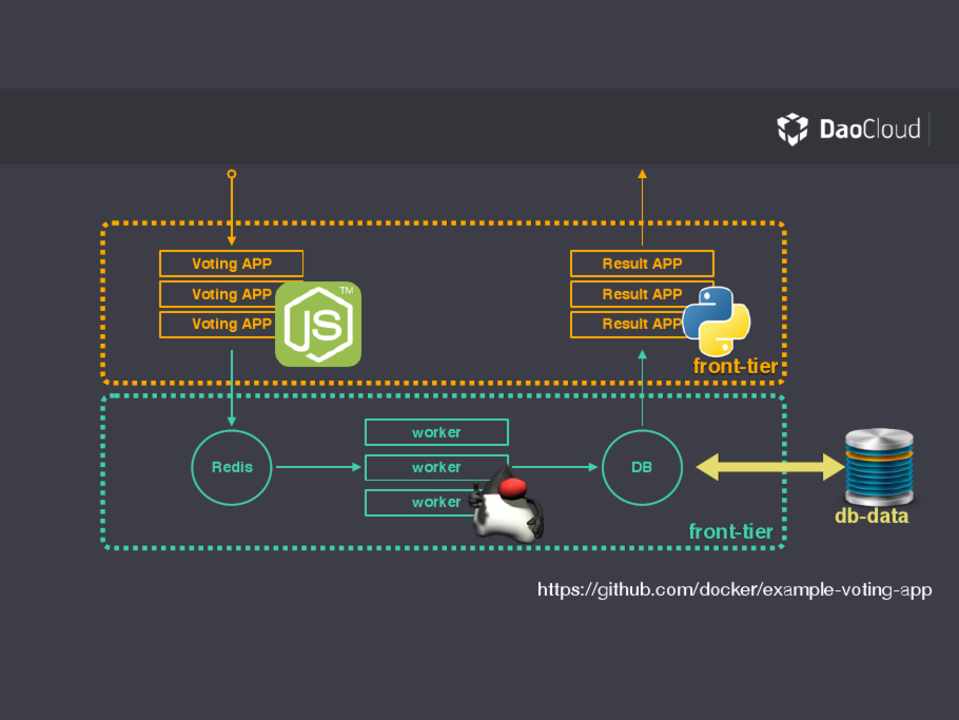Select the bottom Voting APP box
Screen dimensions: 959x720
pyautogui.click(x=218, y=324)
